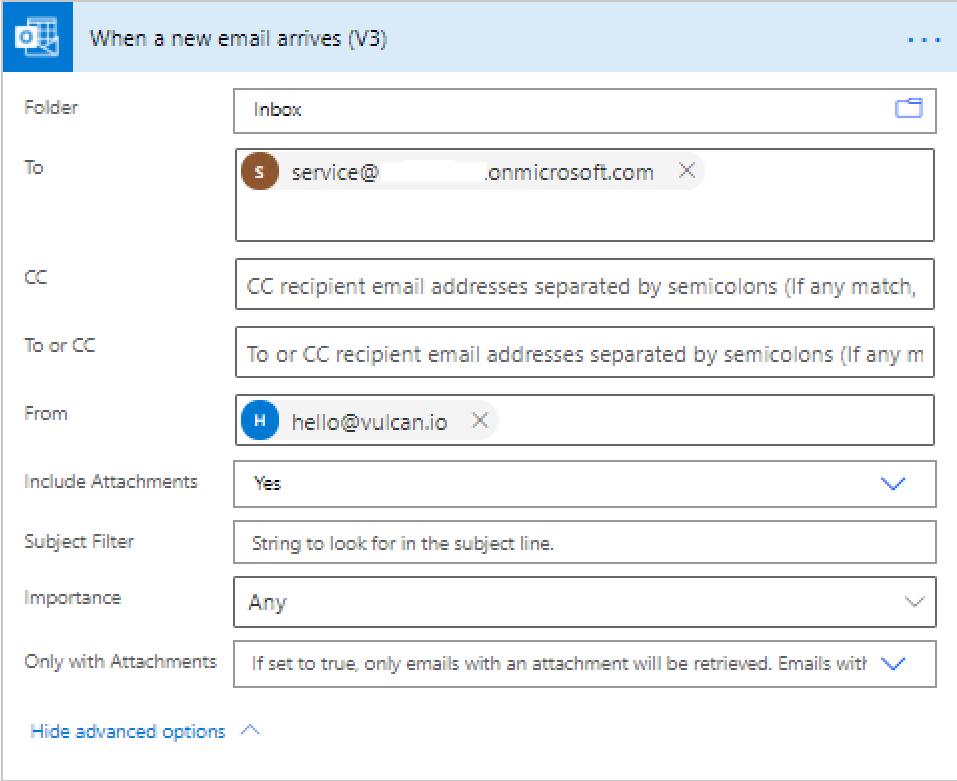Viewport: 957px width, 781px height.
Task: Click the Inbox text in Folder field
Action: coord(277,110)
